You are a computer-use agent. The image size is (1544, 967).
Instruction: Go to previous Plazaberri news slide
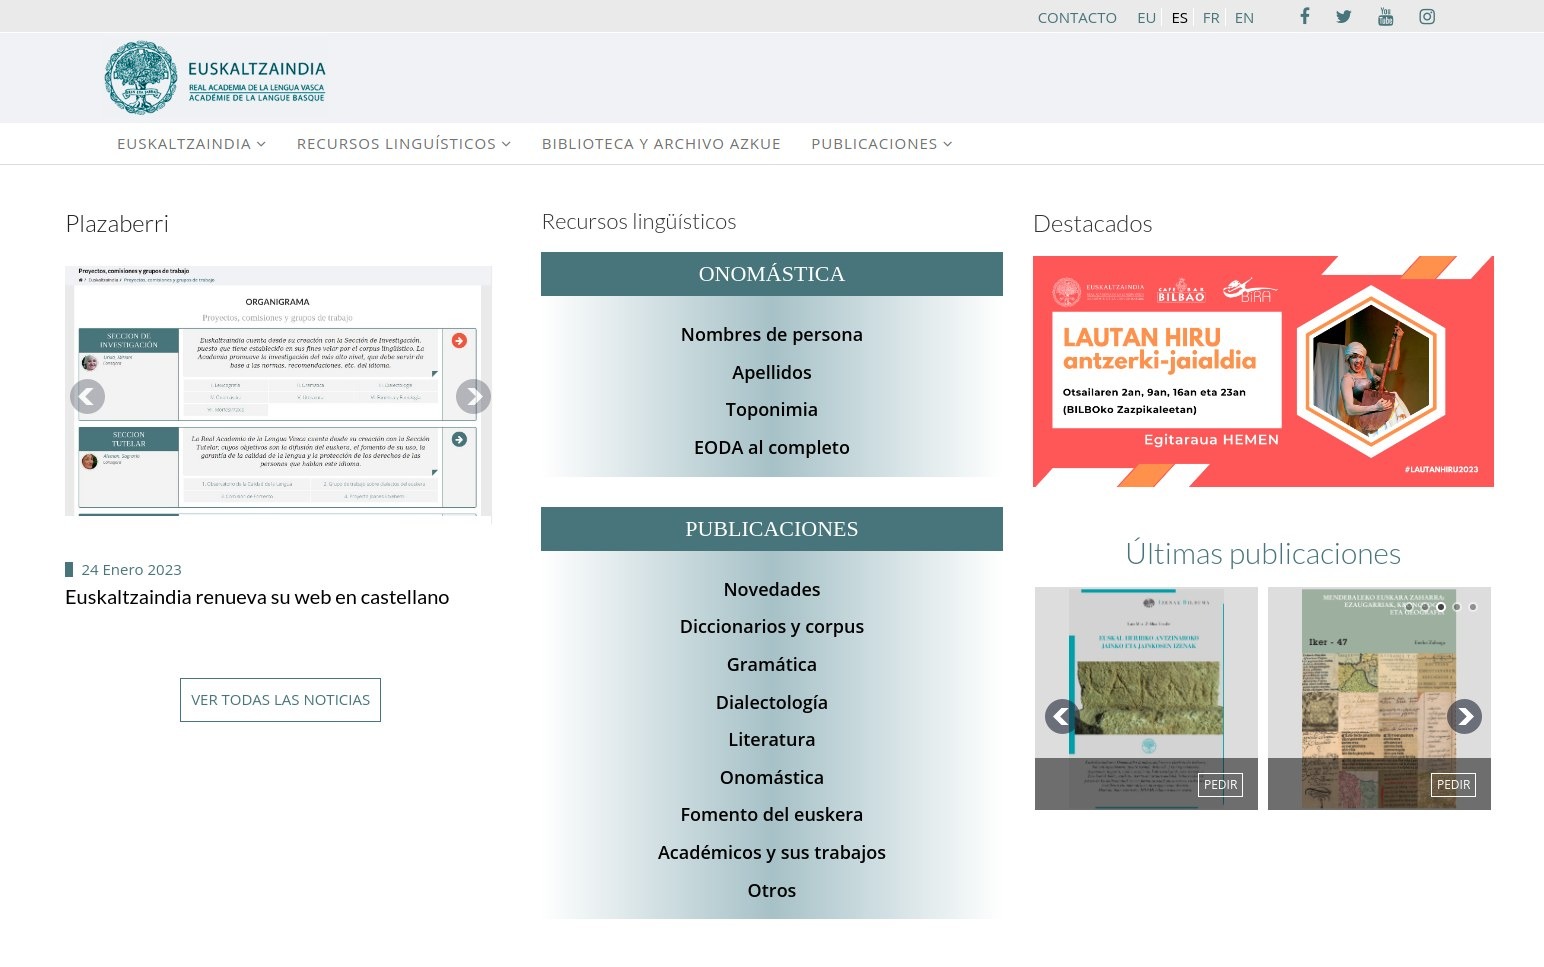point(87,397)
